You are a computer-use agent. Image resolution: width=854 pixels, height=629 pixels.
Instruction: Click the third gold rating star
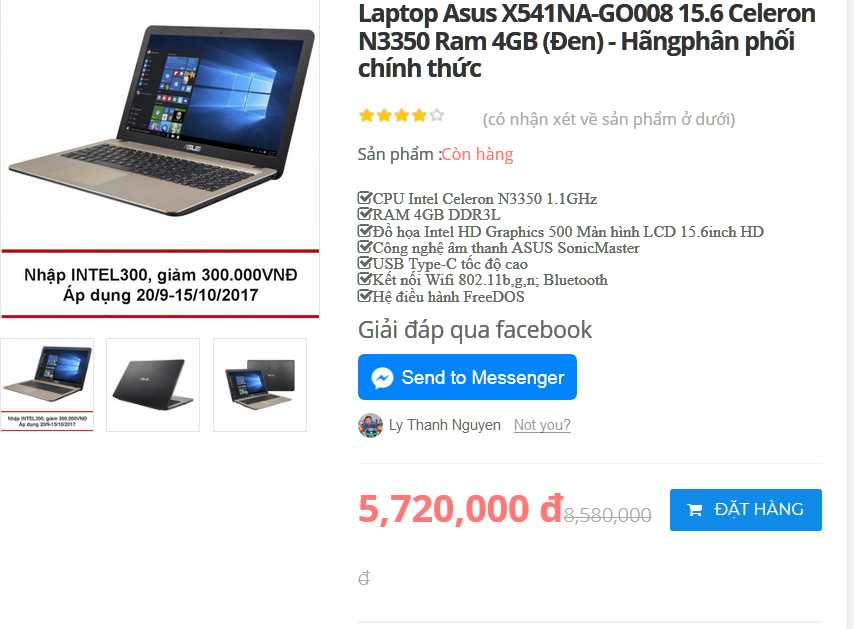pyautogui.click(x=402, y=115)
